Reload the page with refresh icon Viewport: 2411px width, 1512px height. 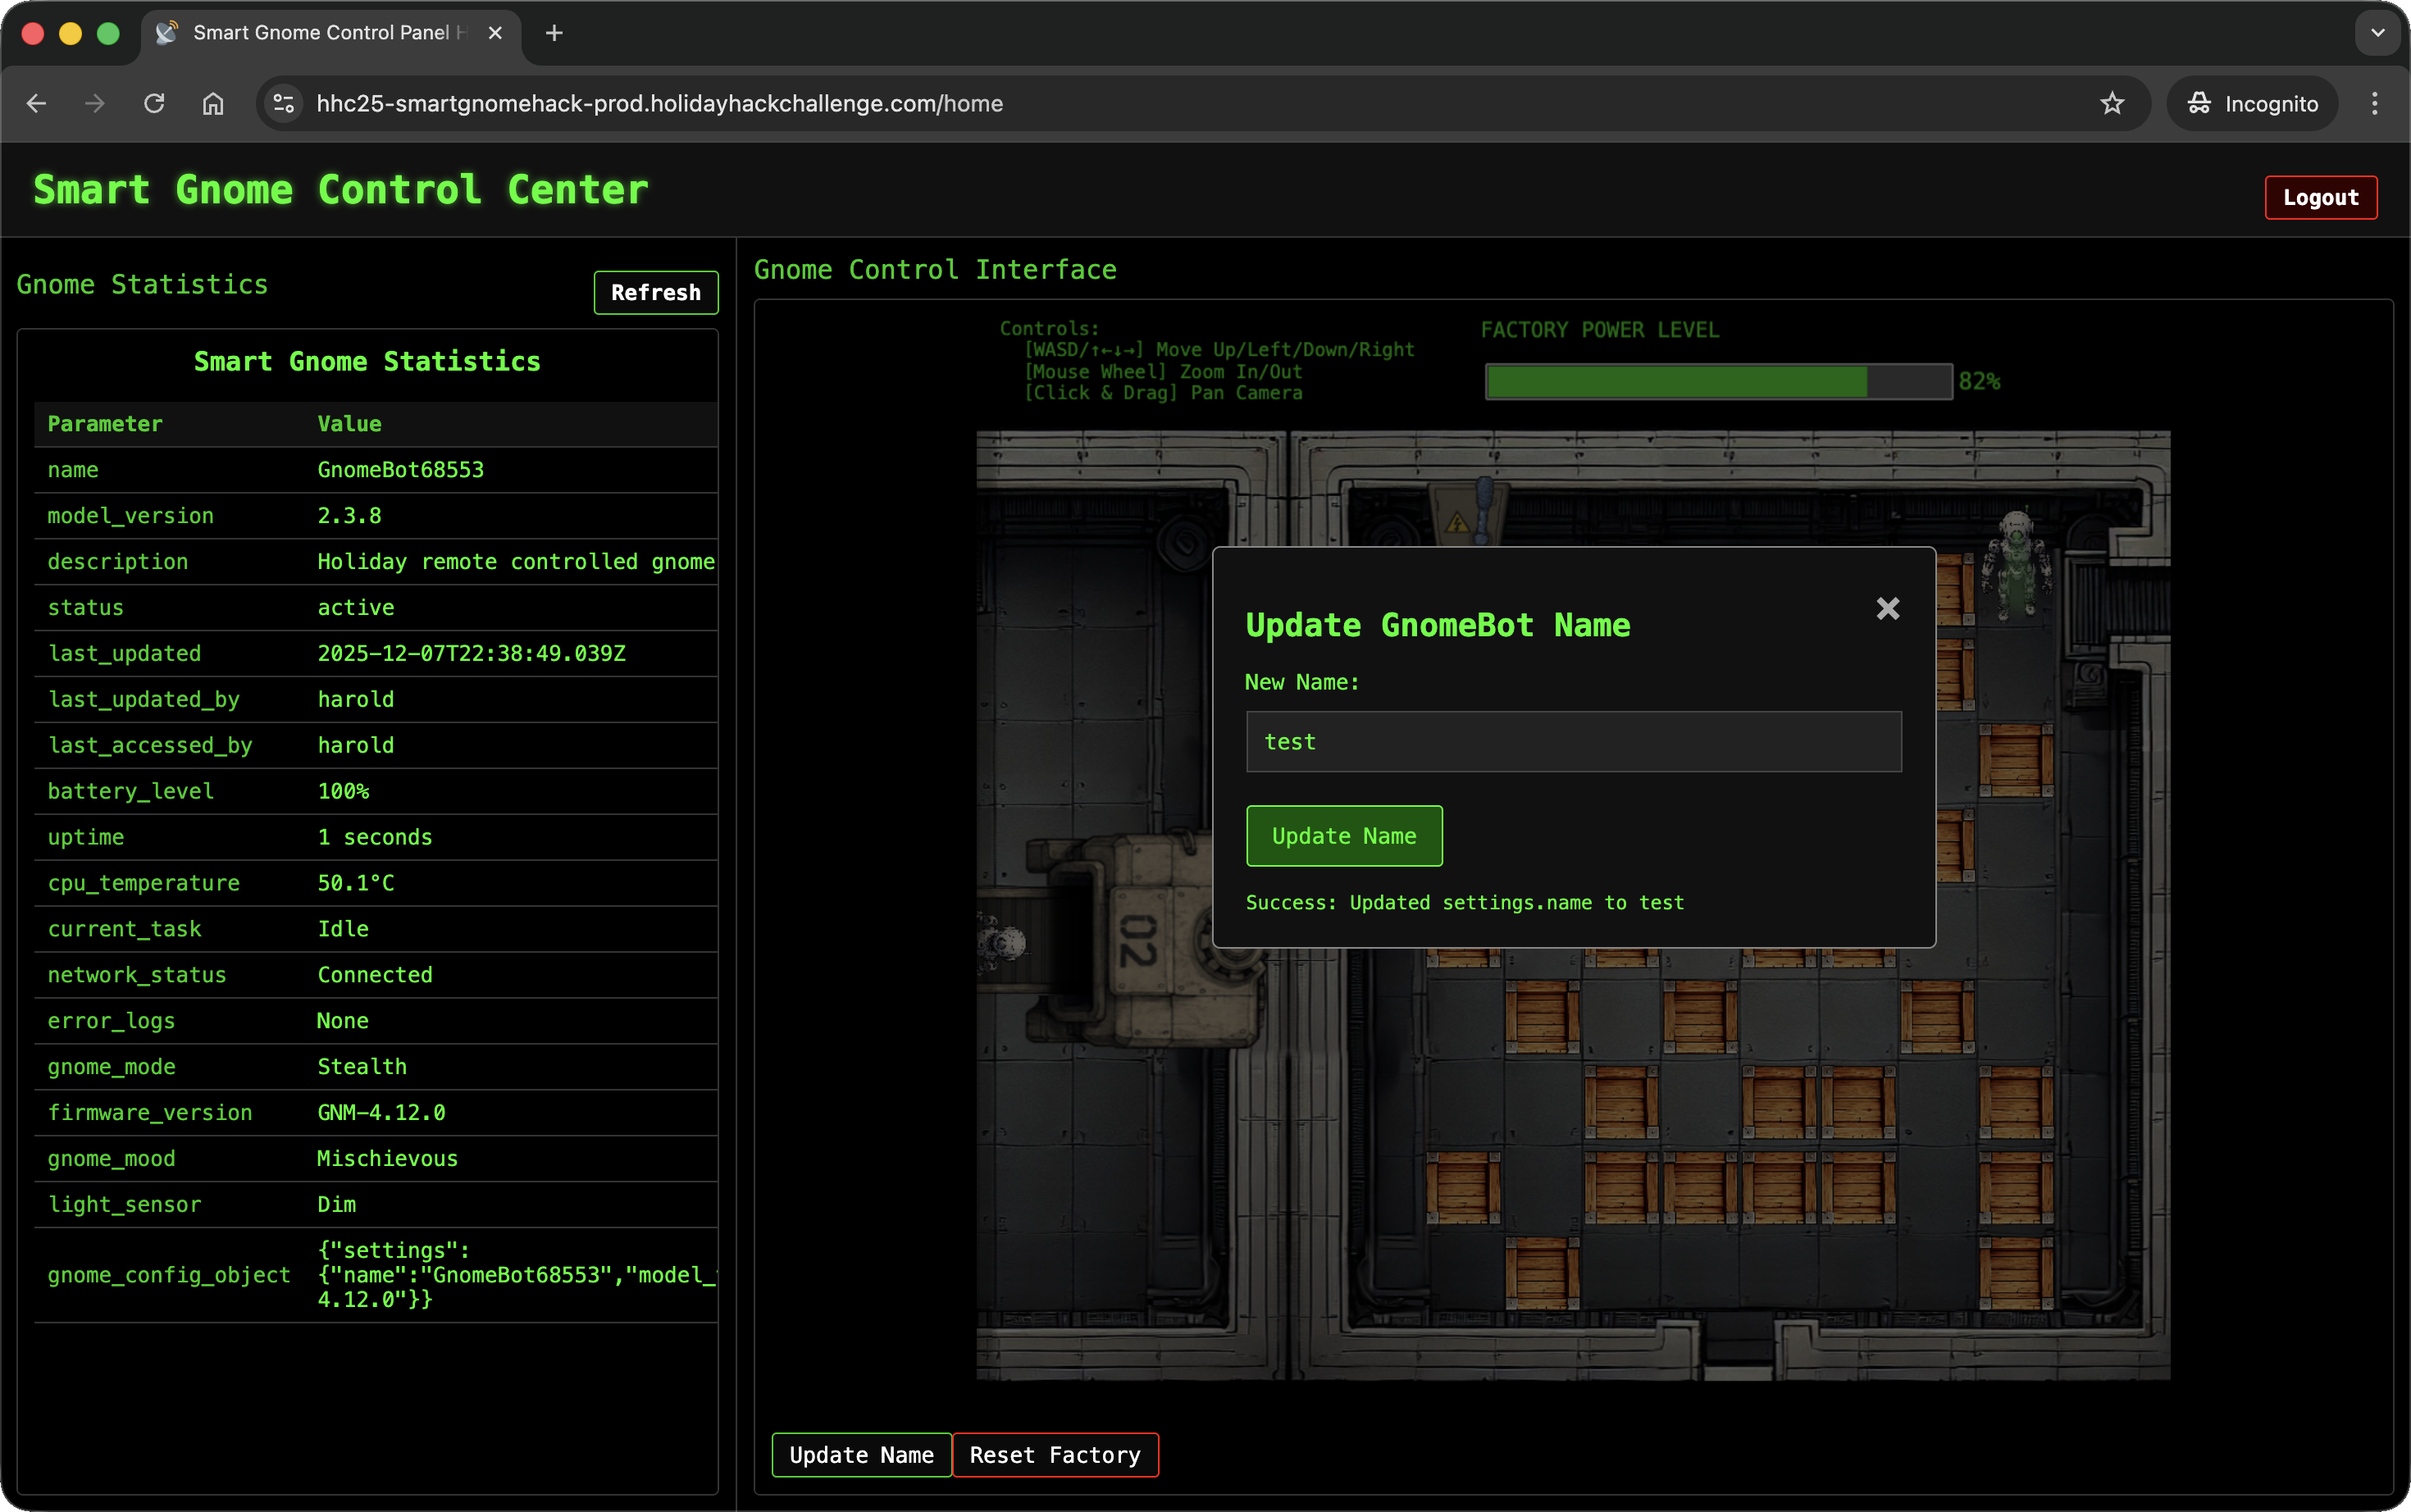coord(154,104)
